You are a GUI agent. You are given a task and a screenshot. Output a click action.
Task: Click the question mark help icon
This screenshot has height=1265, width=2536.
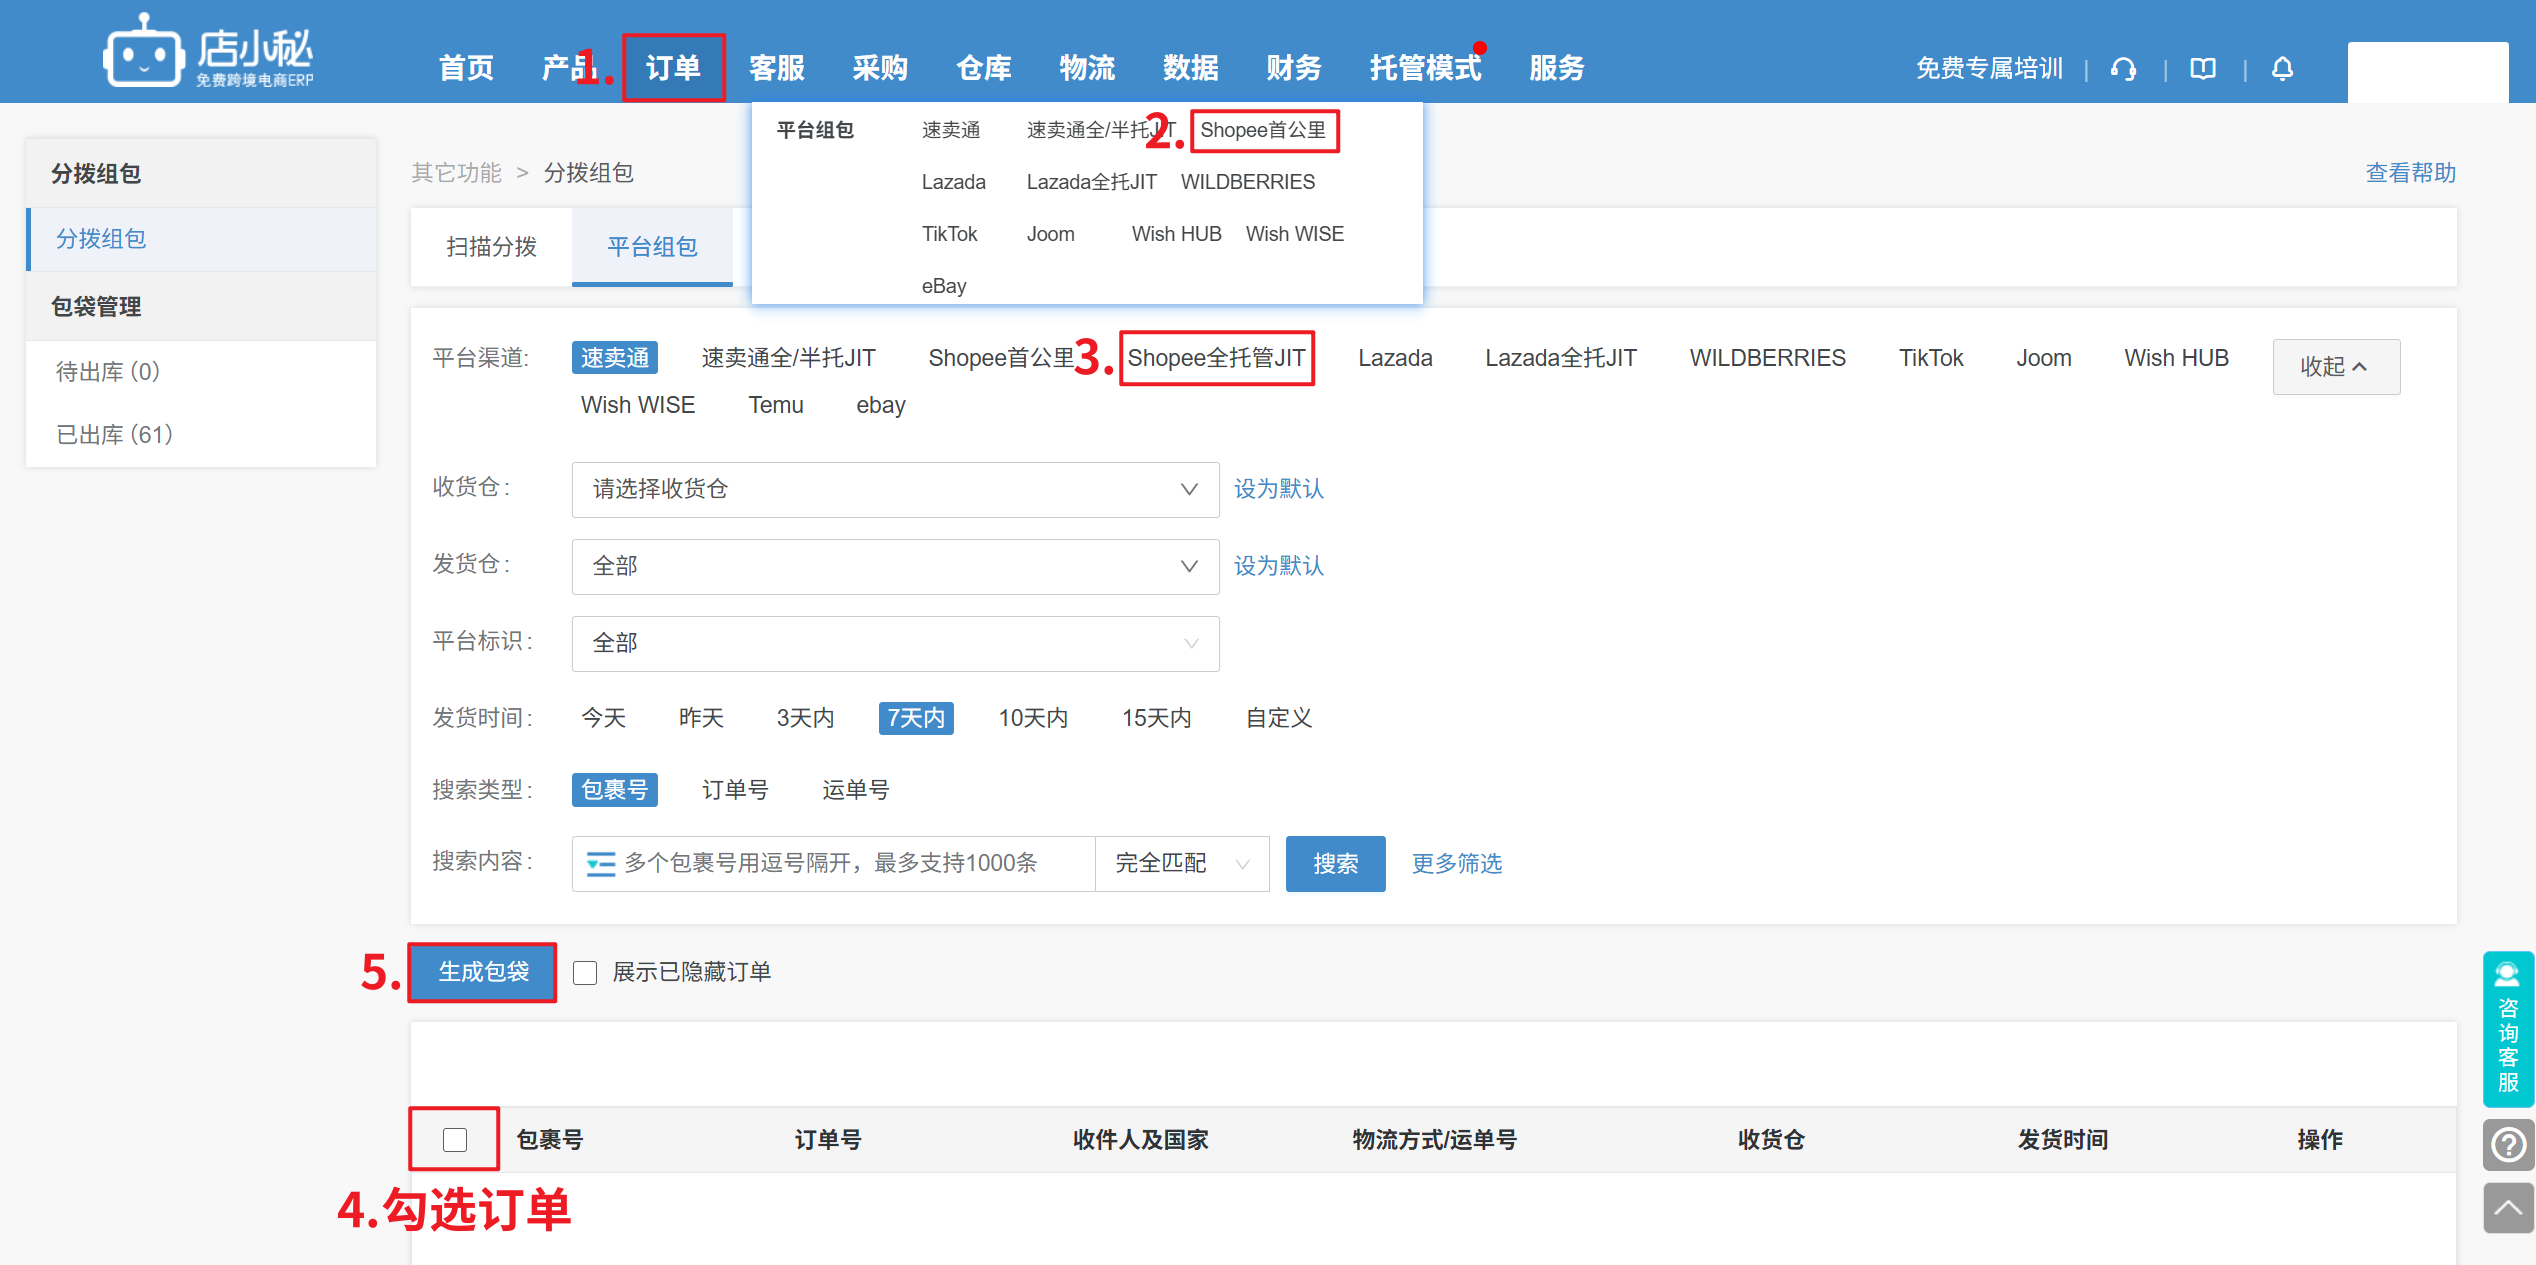2508,1145
